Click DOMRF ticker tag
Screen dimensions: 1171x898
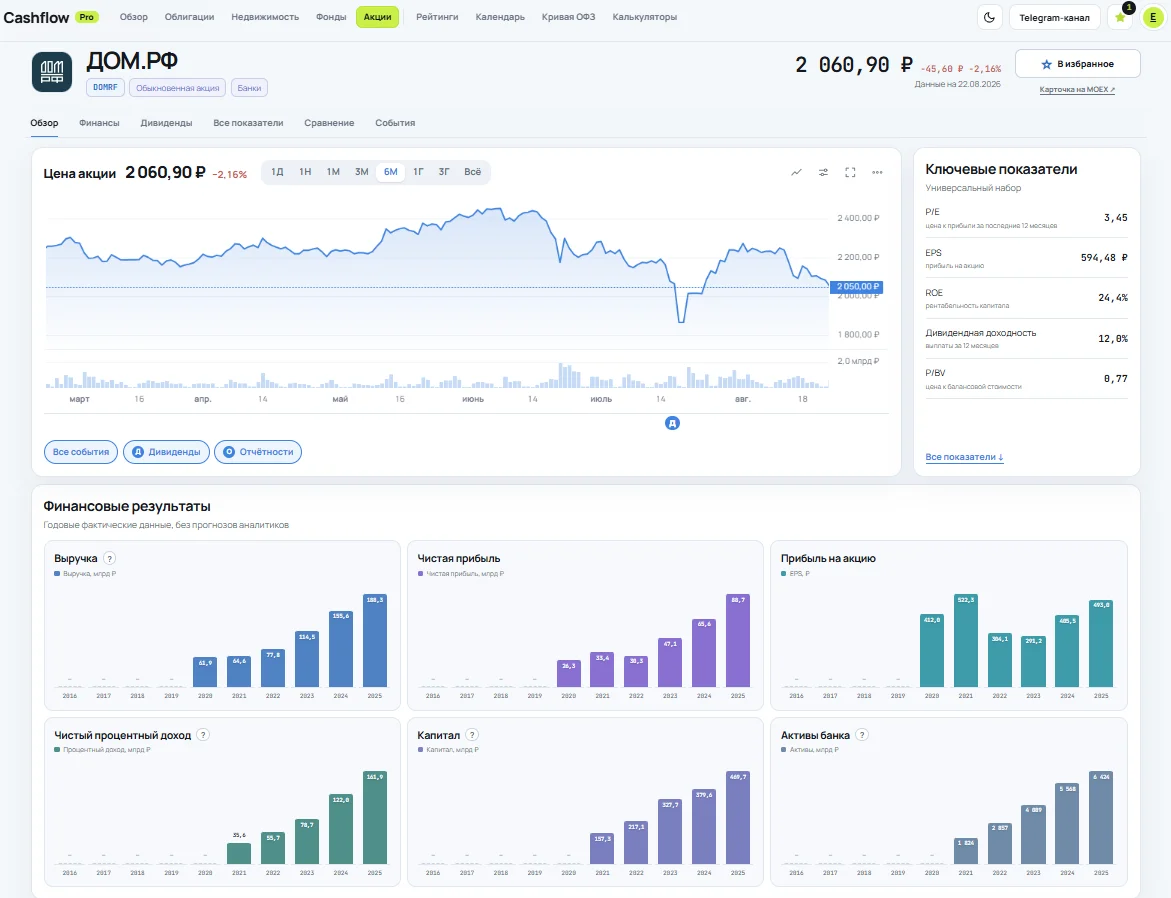click(x=105, y=88)
